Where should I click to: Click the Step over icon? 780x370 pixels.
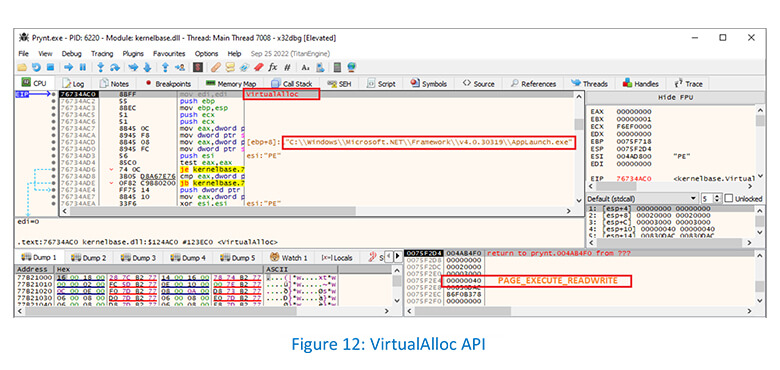point(115,67)
